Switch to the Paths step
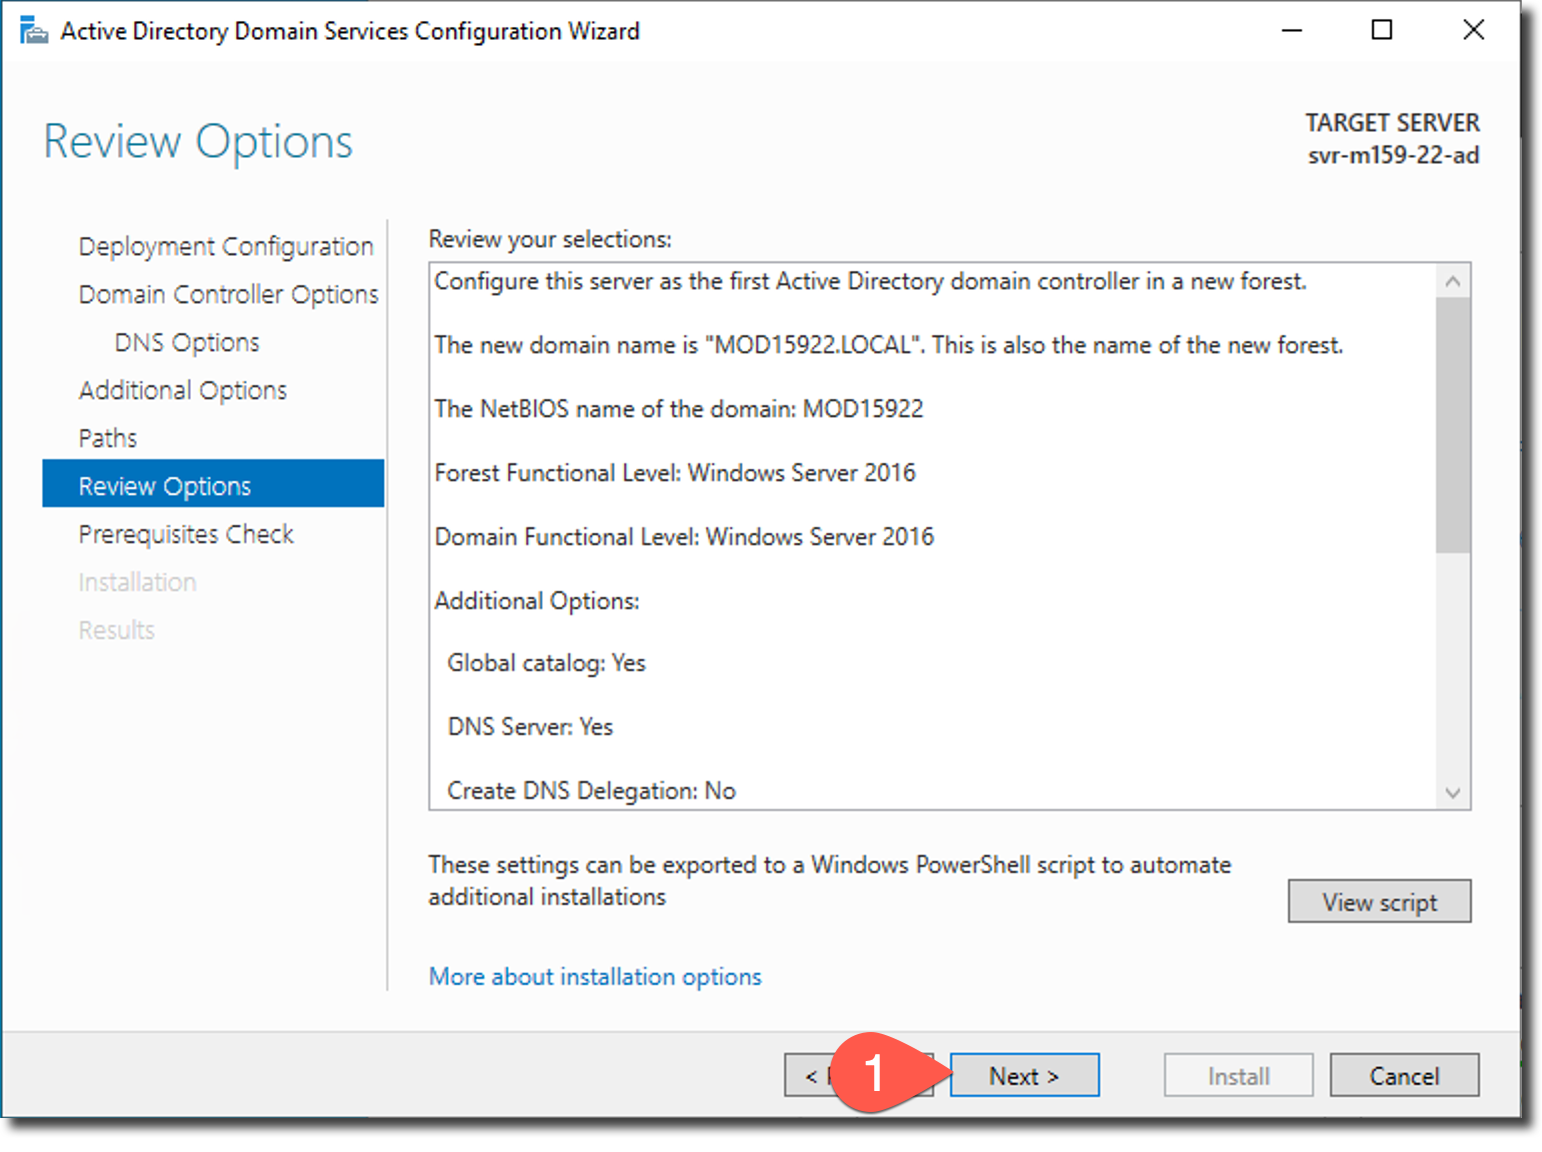Viewport: 1542px width, 1152px height. point(108,438)
